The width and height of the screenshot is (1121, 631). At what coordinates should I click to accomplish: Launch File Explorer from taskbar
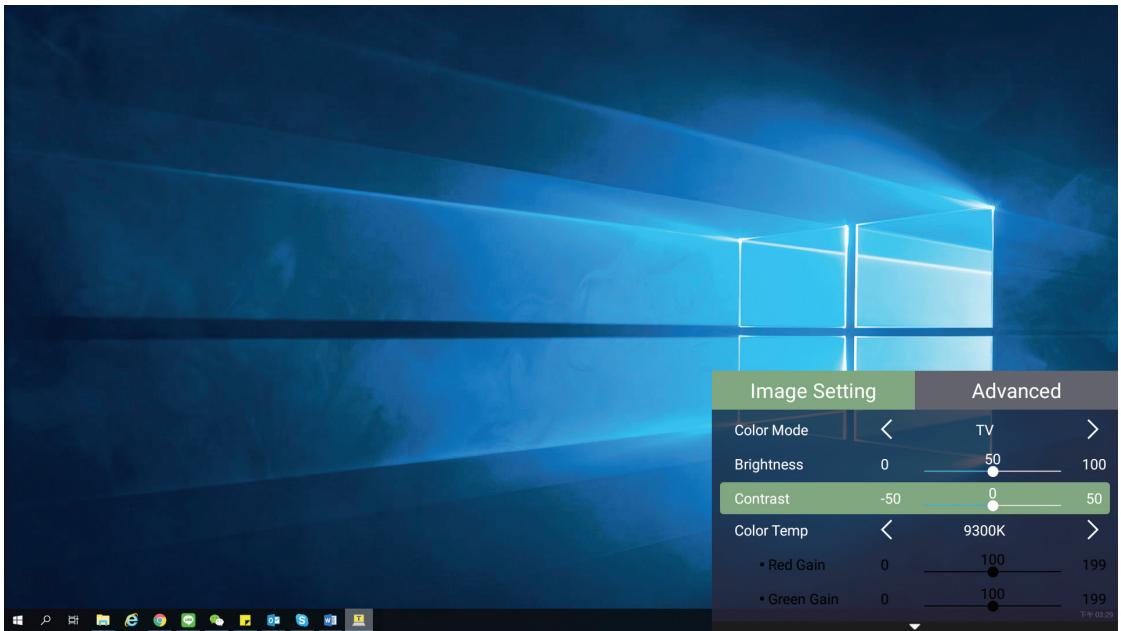103,620
